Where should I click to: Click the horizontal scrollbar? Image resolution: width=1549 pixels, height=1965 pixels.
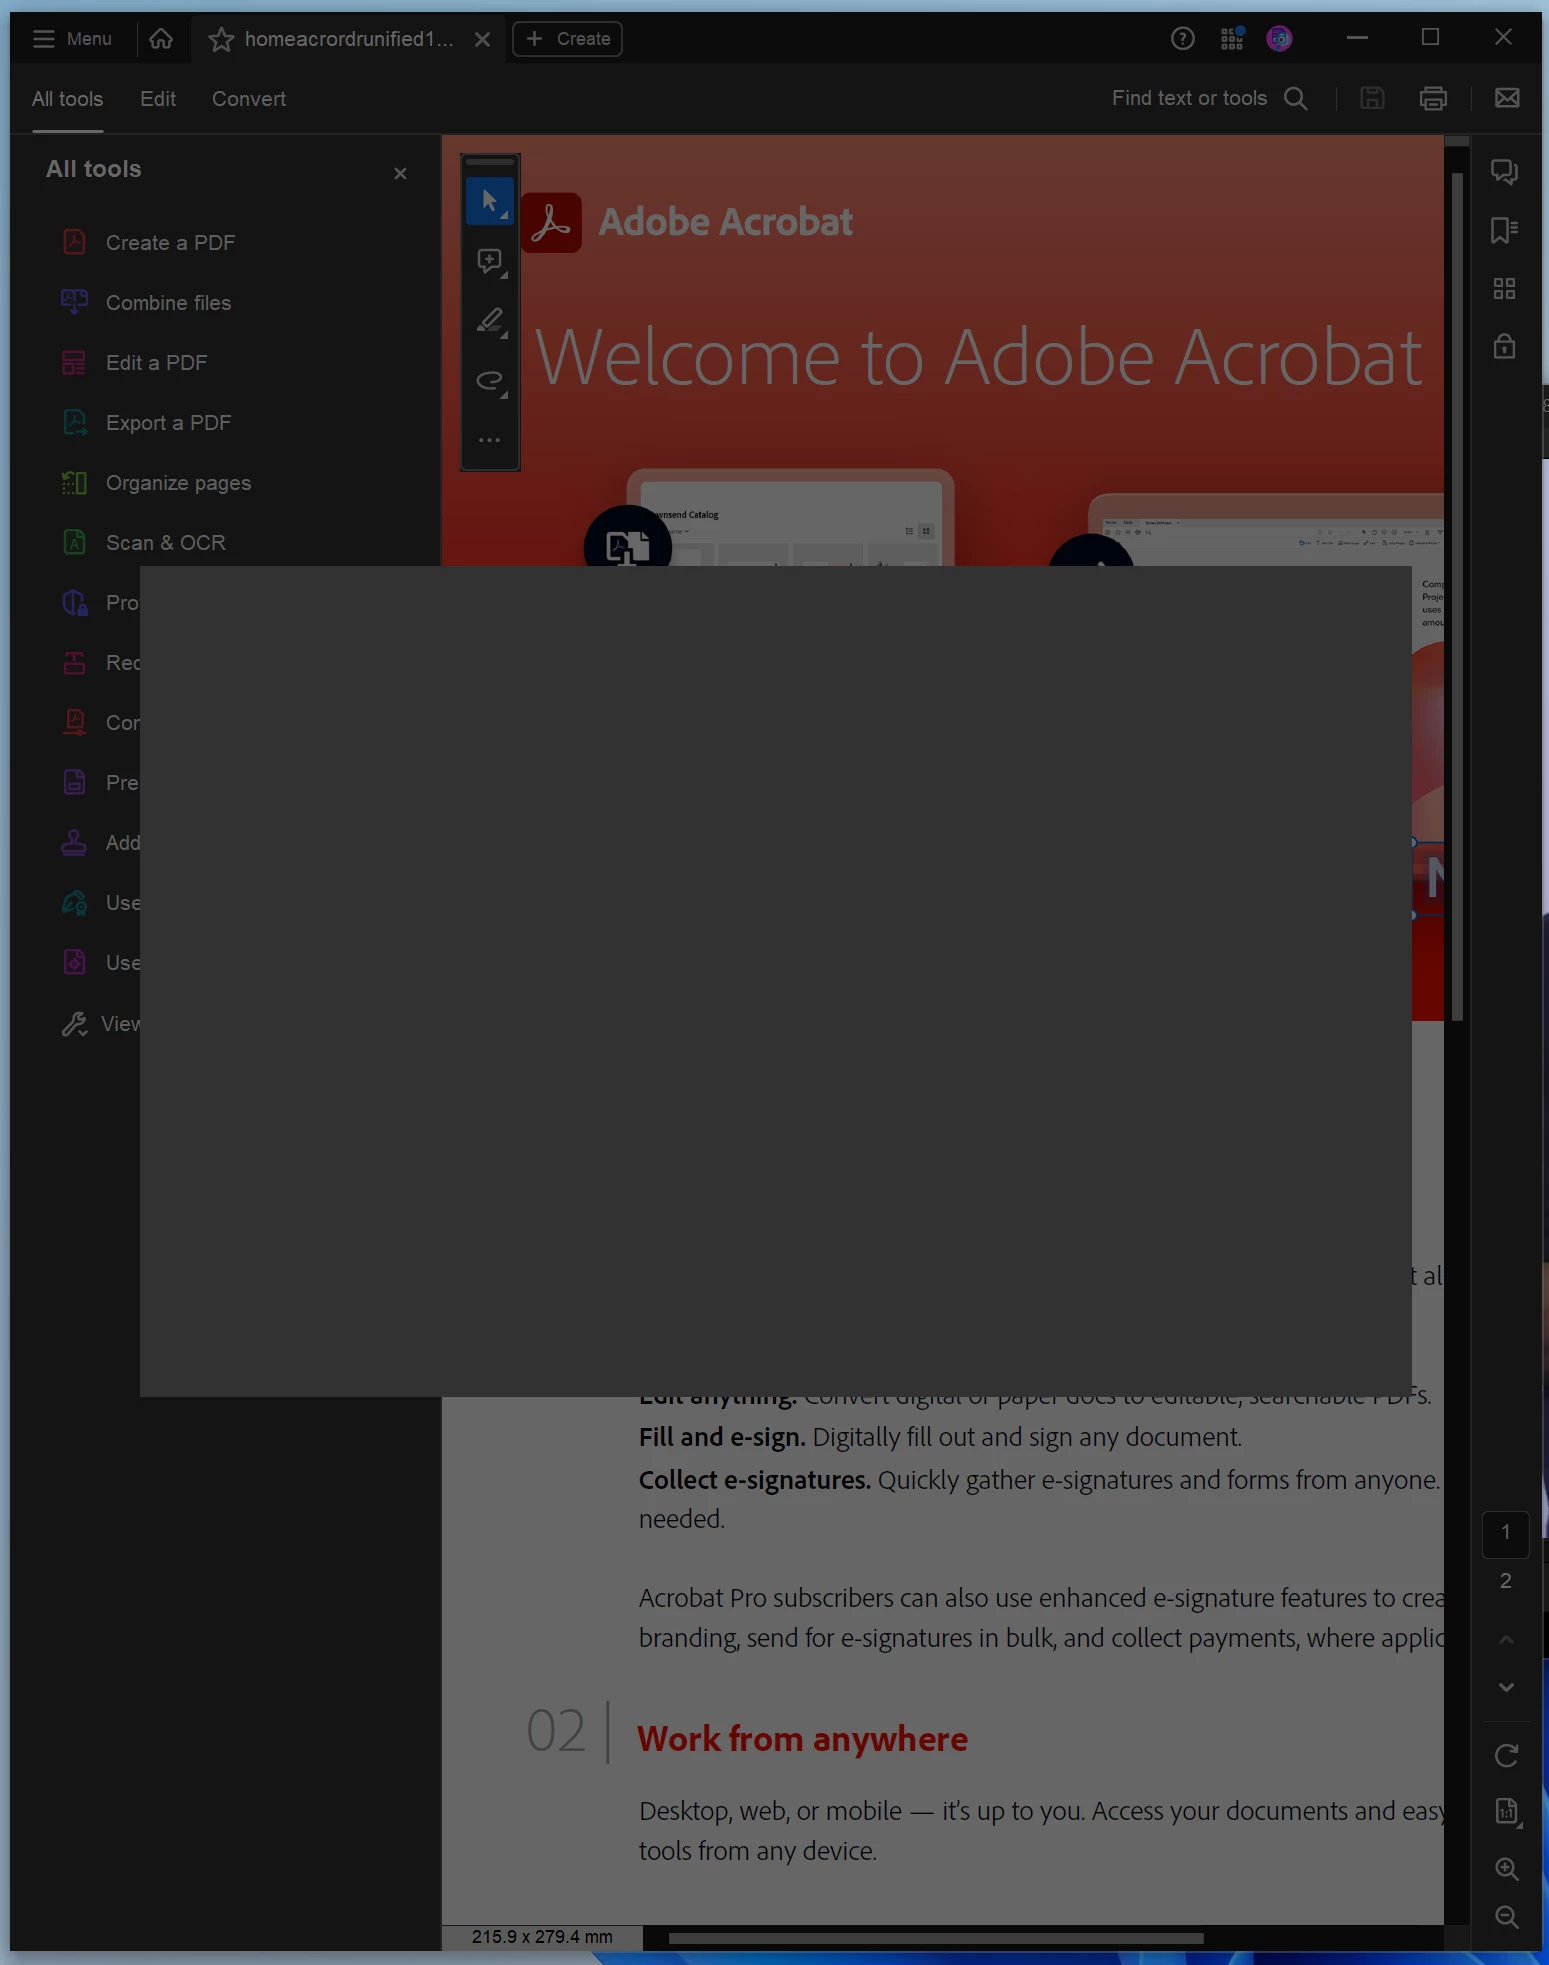(936, 1938)
